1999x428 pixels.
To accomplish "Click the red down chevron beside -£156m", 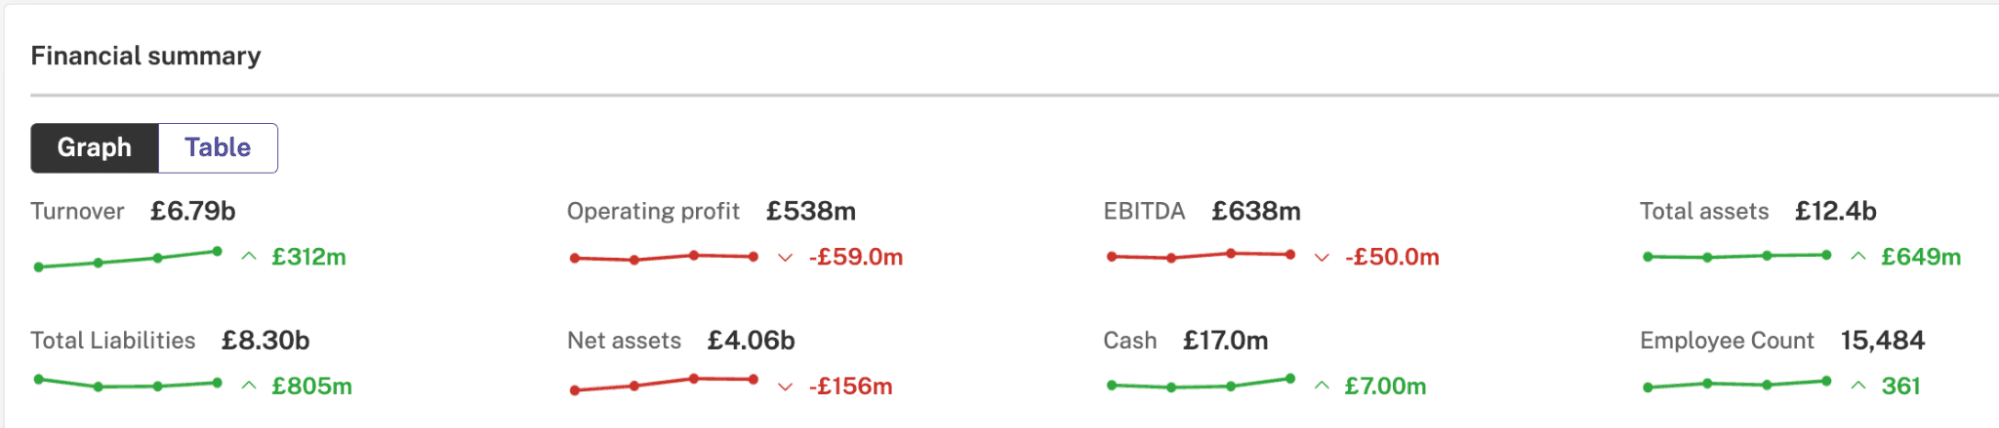I will tap(785, 387).
